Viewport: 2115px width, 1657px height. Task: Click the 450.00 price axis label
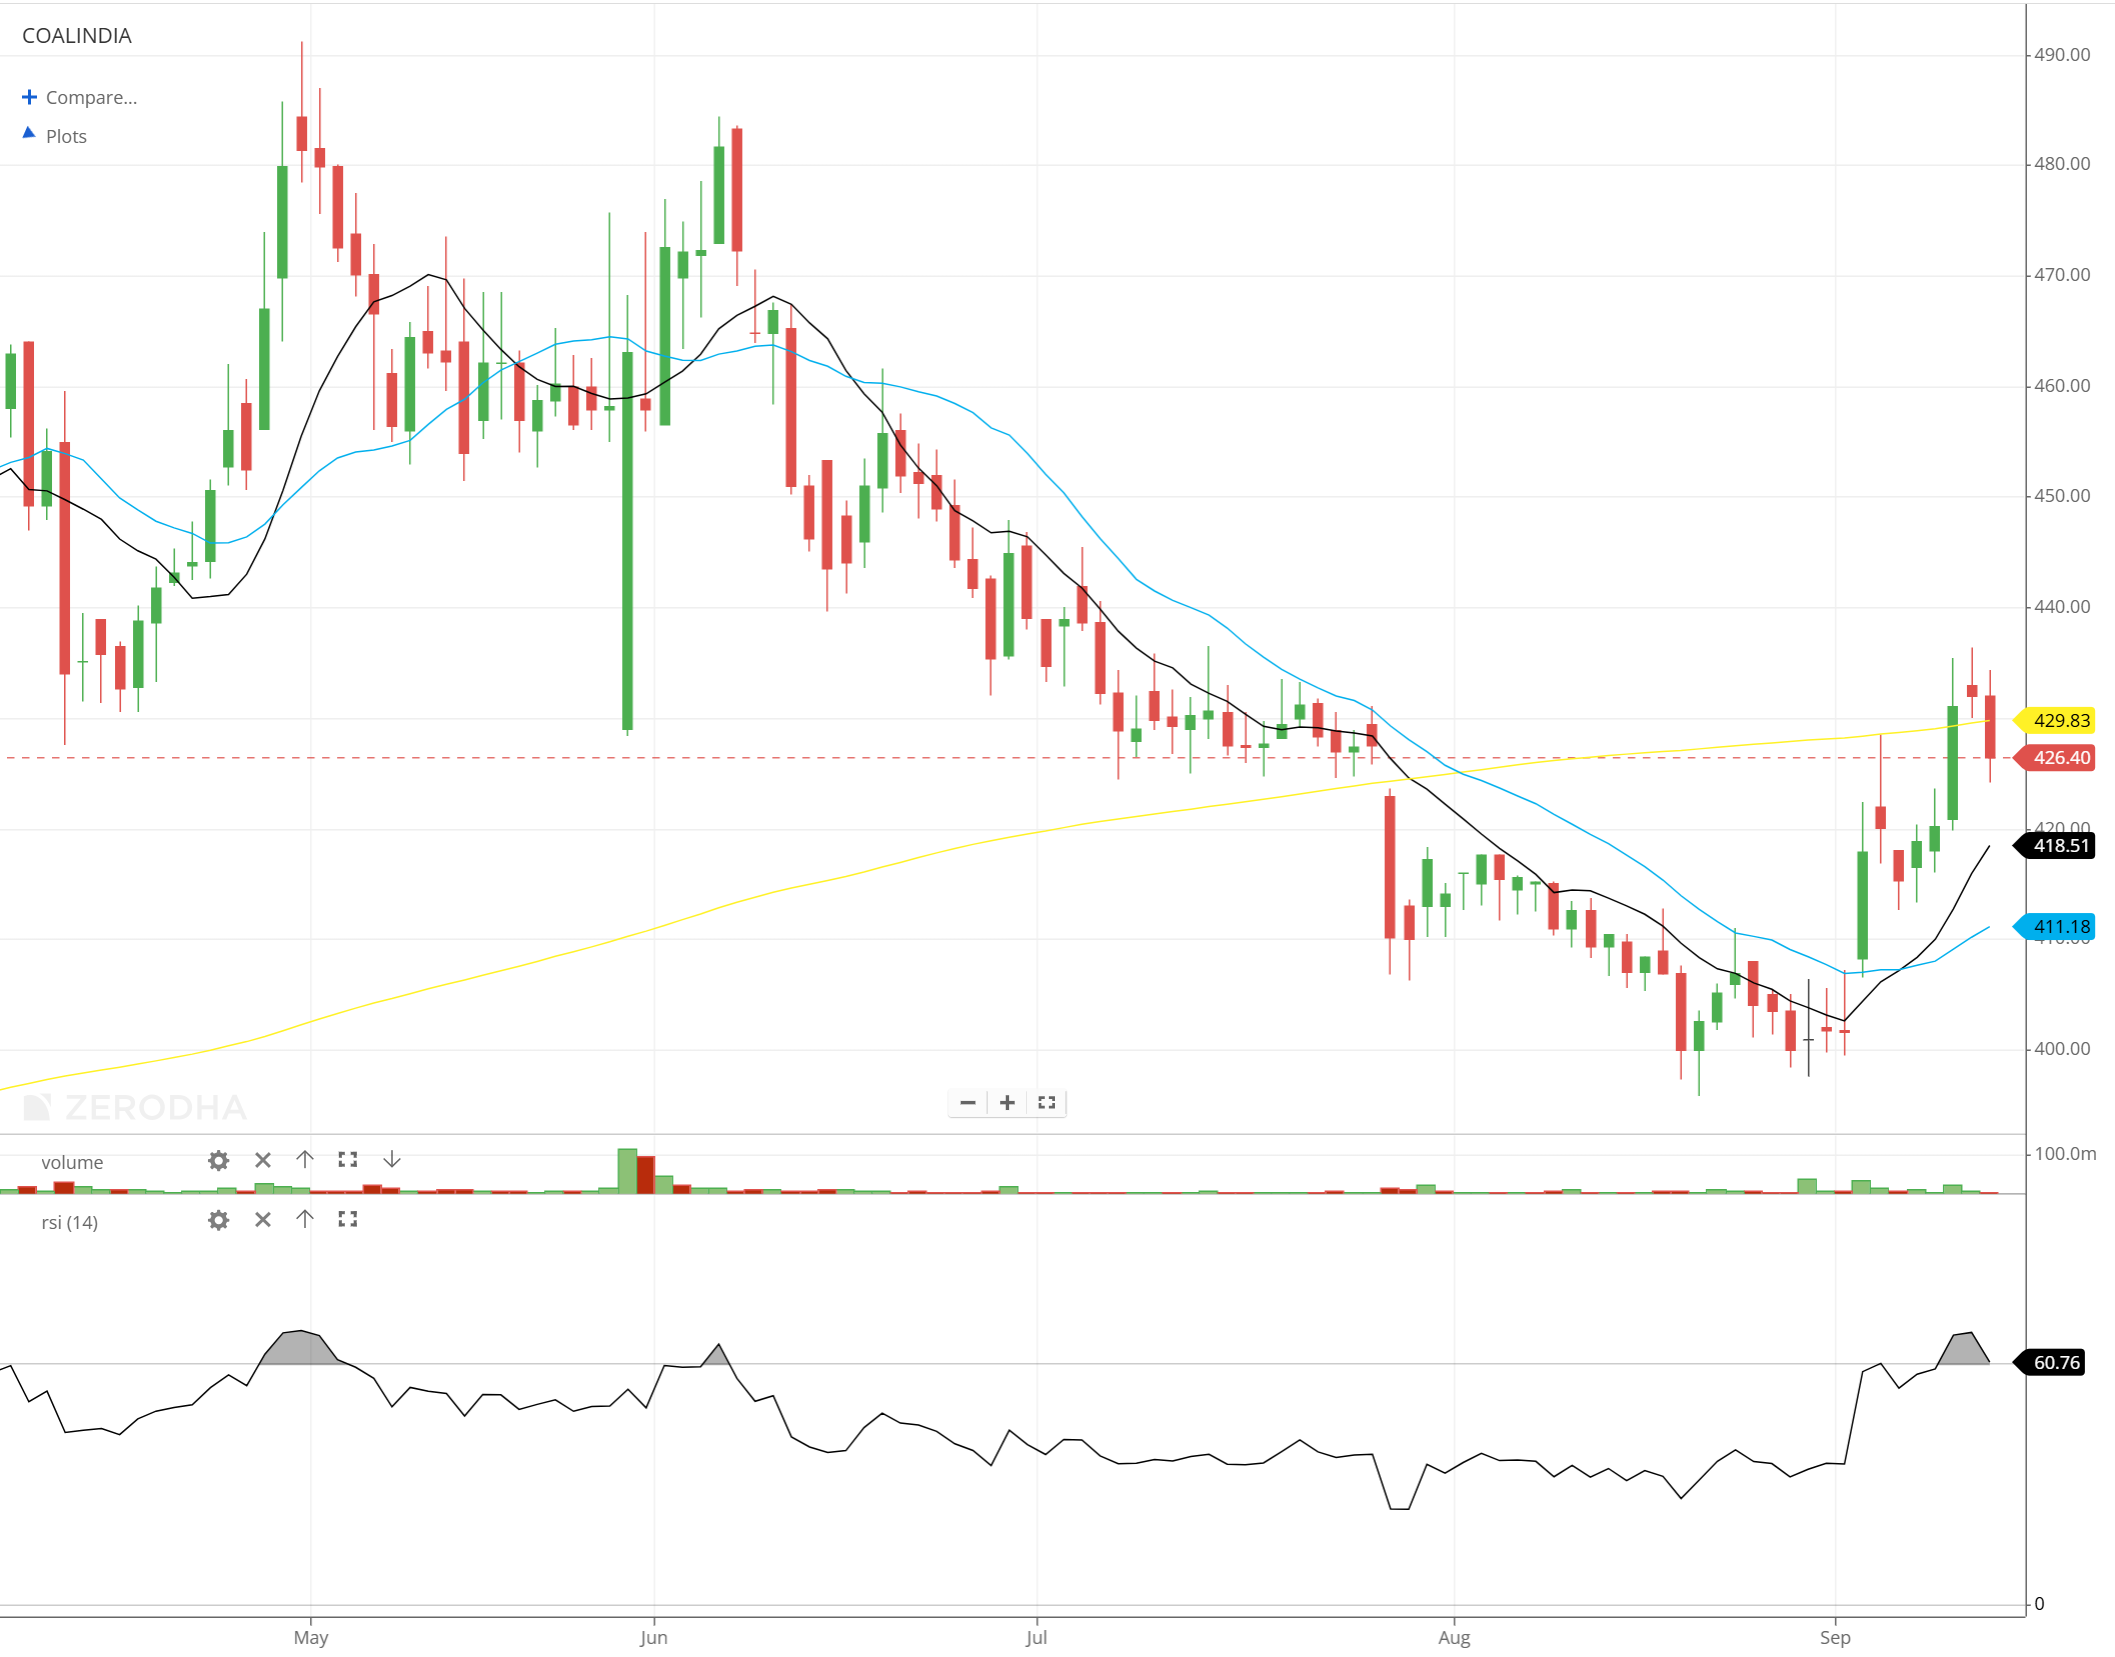coord(2062,496)
